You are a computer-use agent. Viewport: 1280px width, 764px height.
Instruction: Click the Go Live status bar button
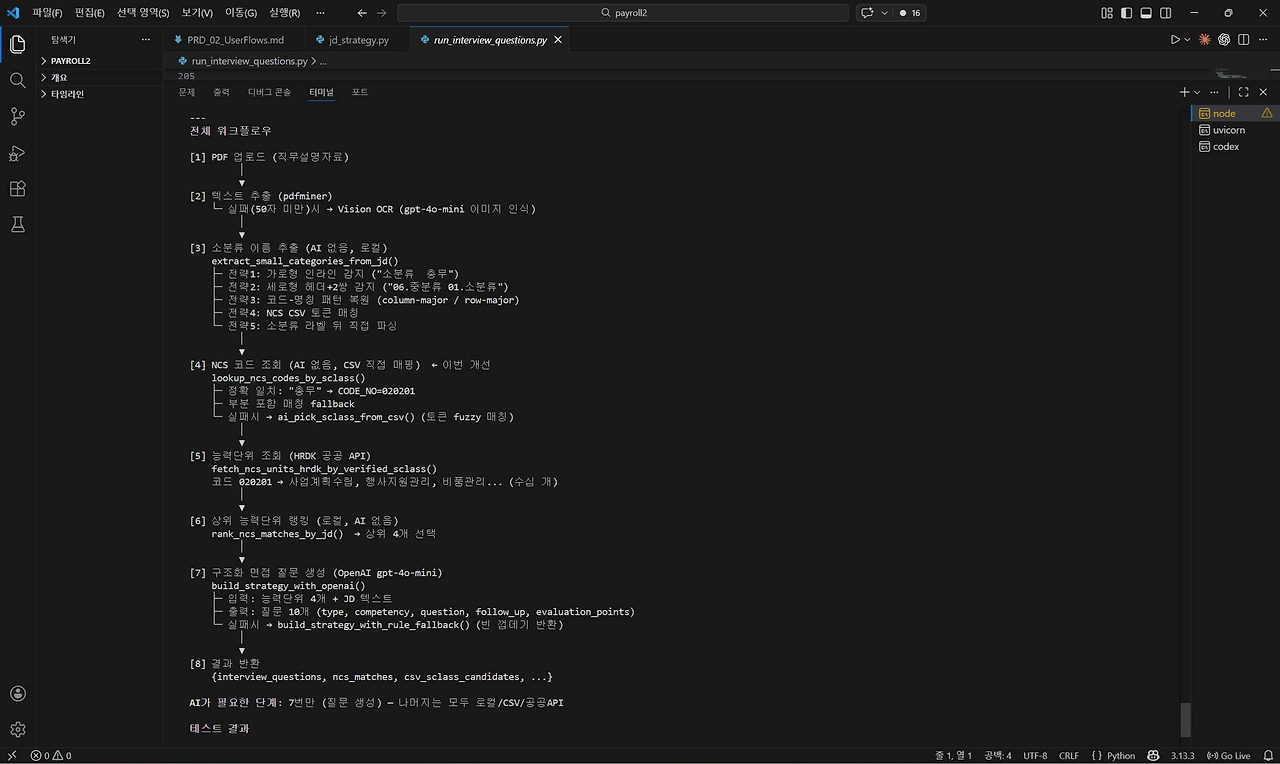[1228, 756]
